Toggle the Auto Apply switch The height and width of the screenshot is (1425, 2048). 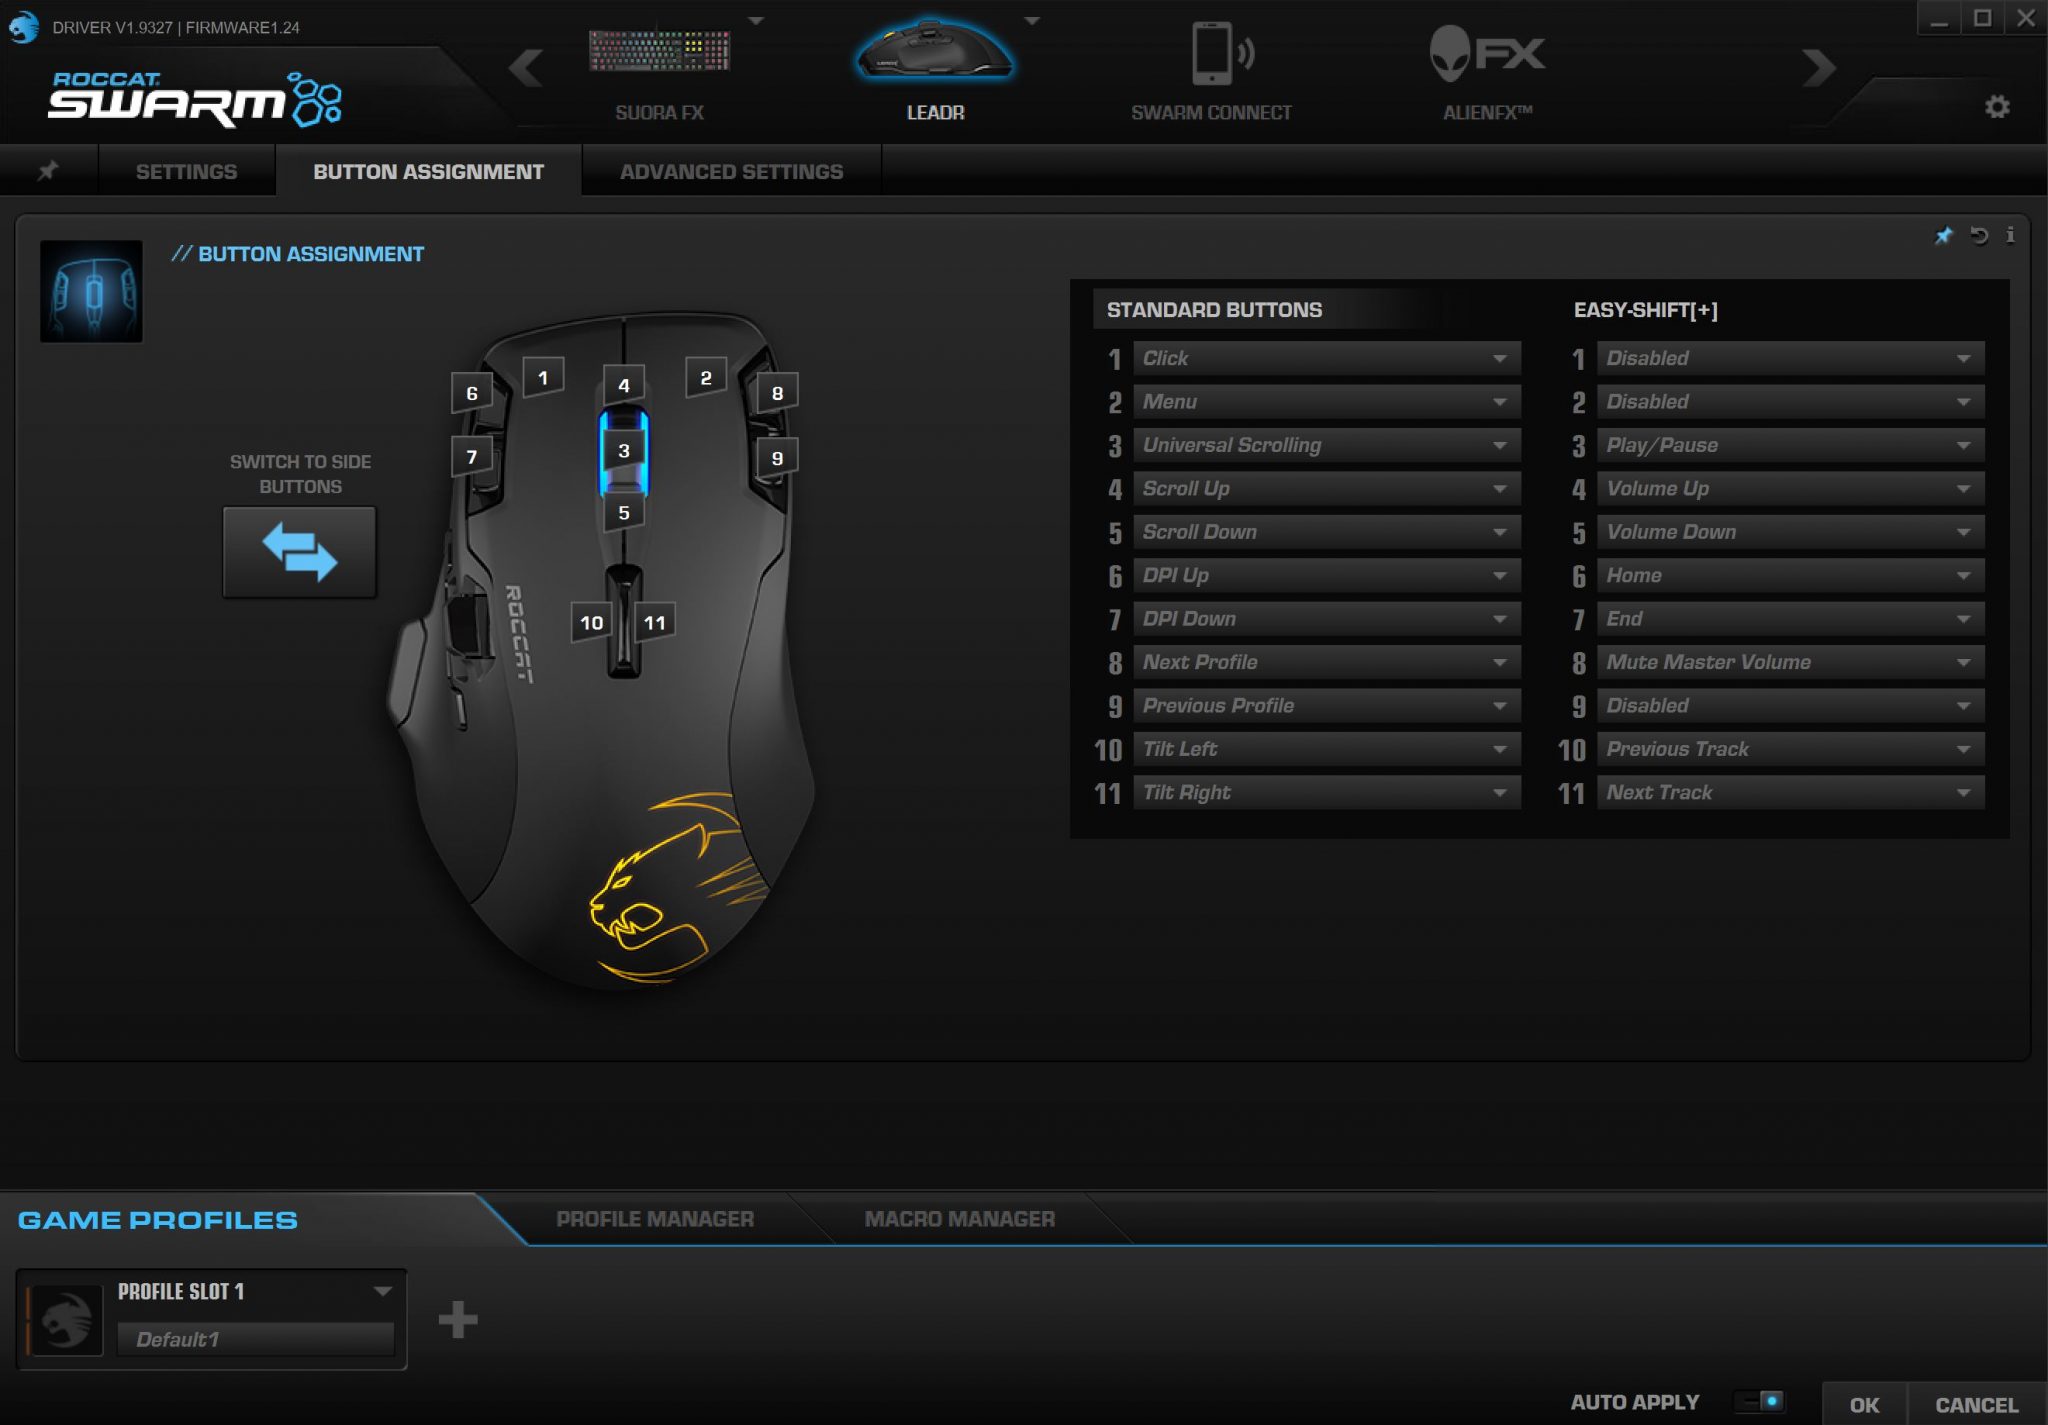[x=1760, y=1401]
